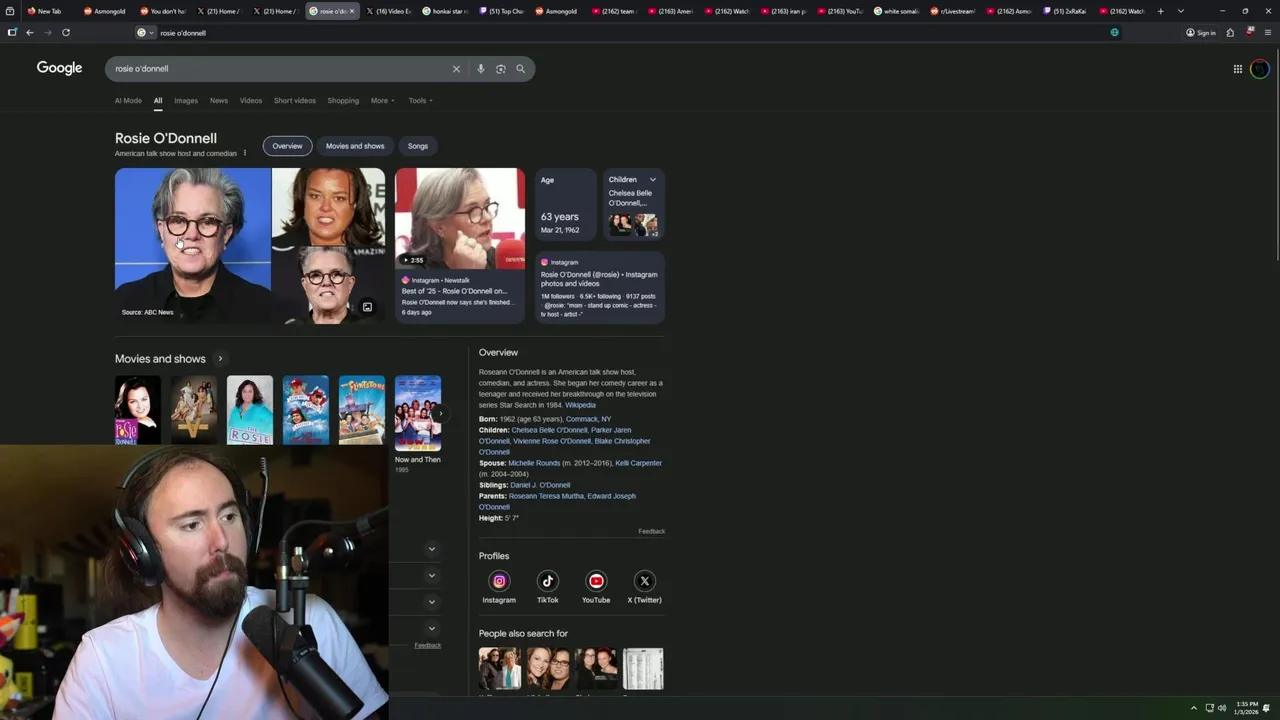Expand the Children card chevron

pyautogui.click(x=653, y=180)
